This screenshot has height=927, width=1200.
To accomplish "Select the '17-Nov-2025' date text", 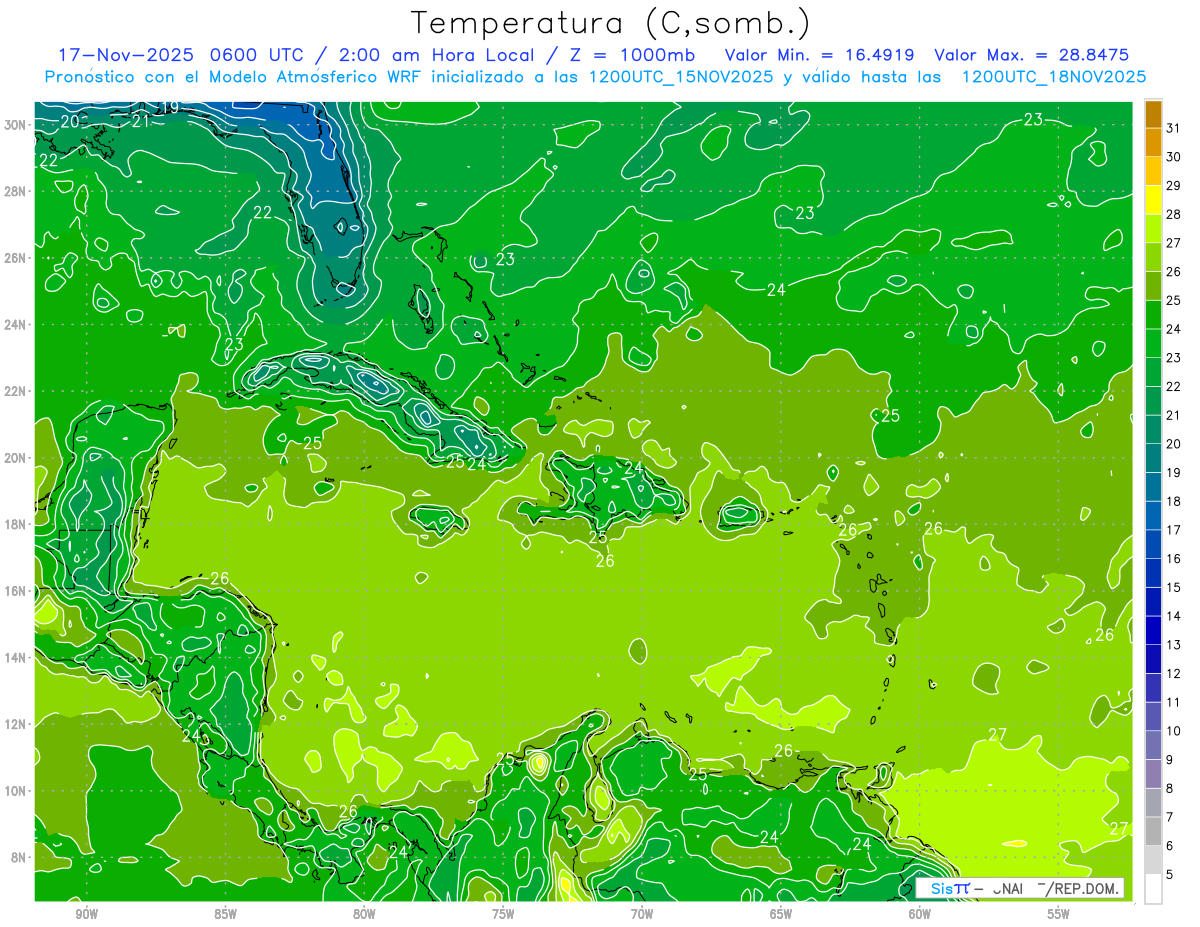I will click(125, 54).
